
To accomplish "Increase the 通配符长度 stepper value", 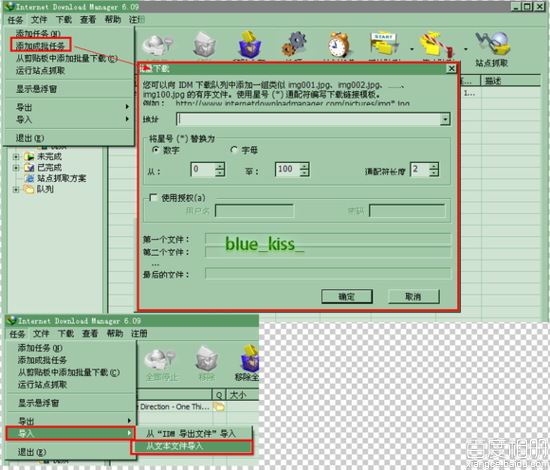I will [434, 166].
